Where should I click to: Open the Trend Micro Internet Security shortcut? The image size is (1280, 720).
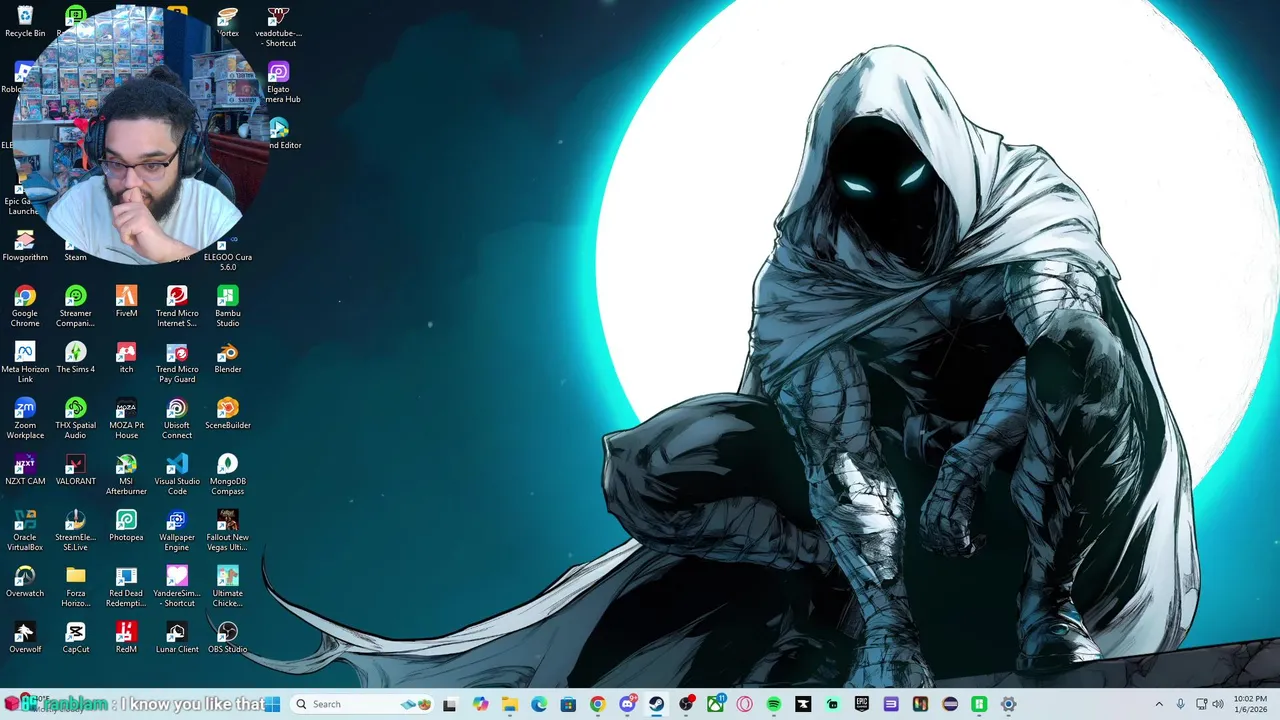click(177, 306)
